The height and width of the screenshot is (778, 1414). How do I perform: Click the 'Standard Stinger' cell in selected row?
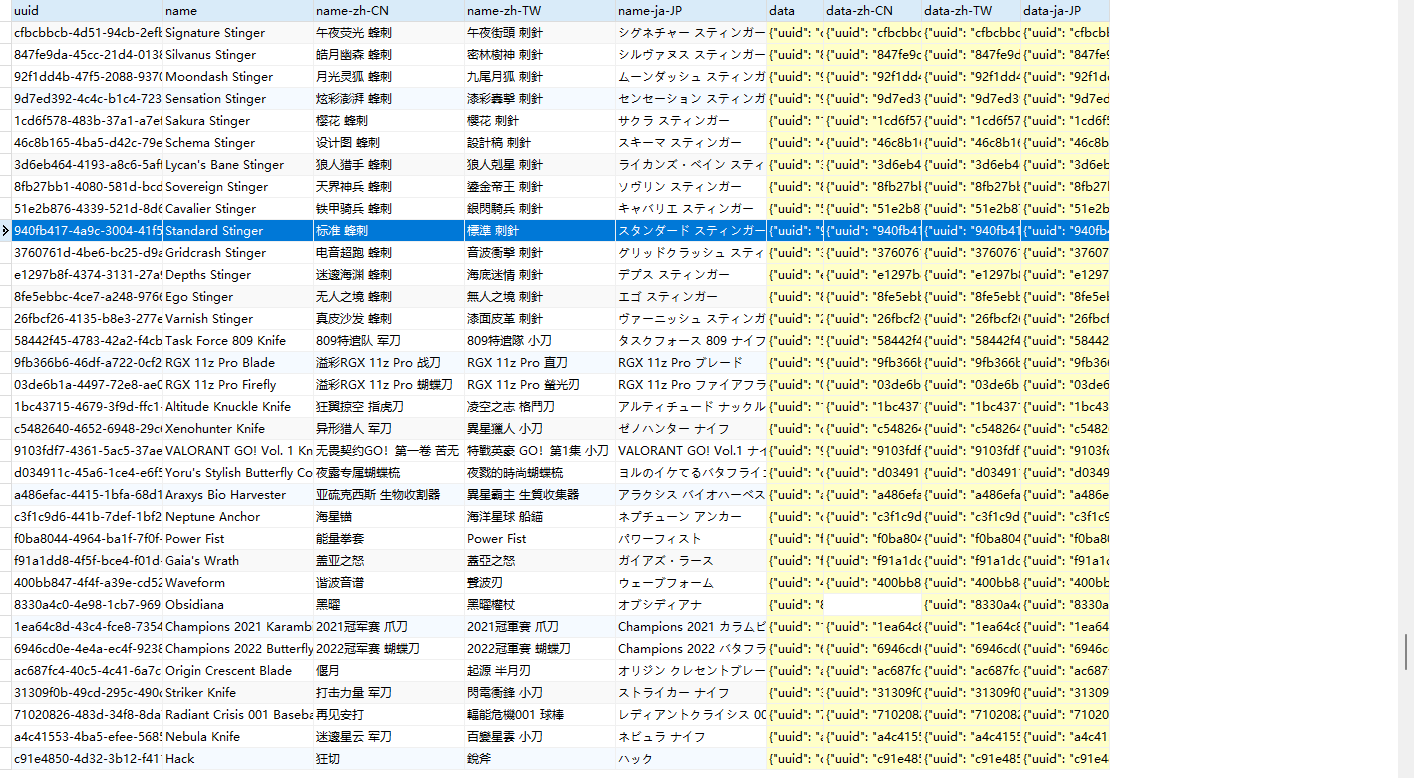pyautogui.click(x=237, y=231)
